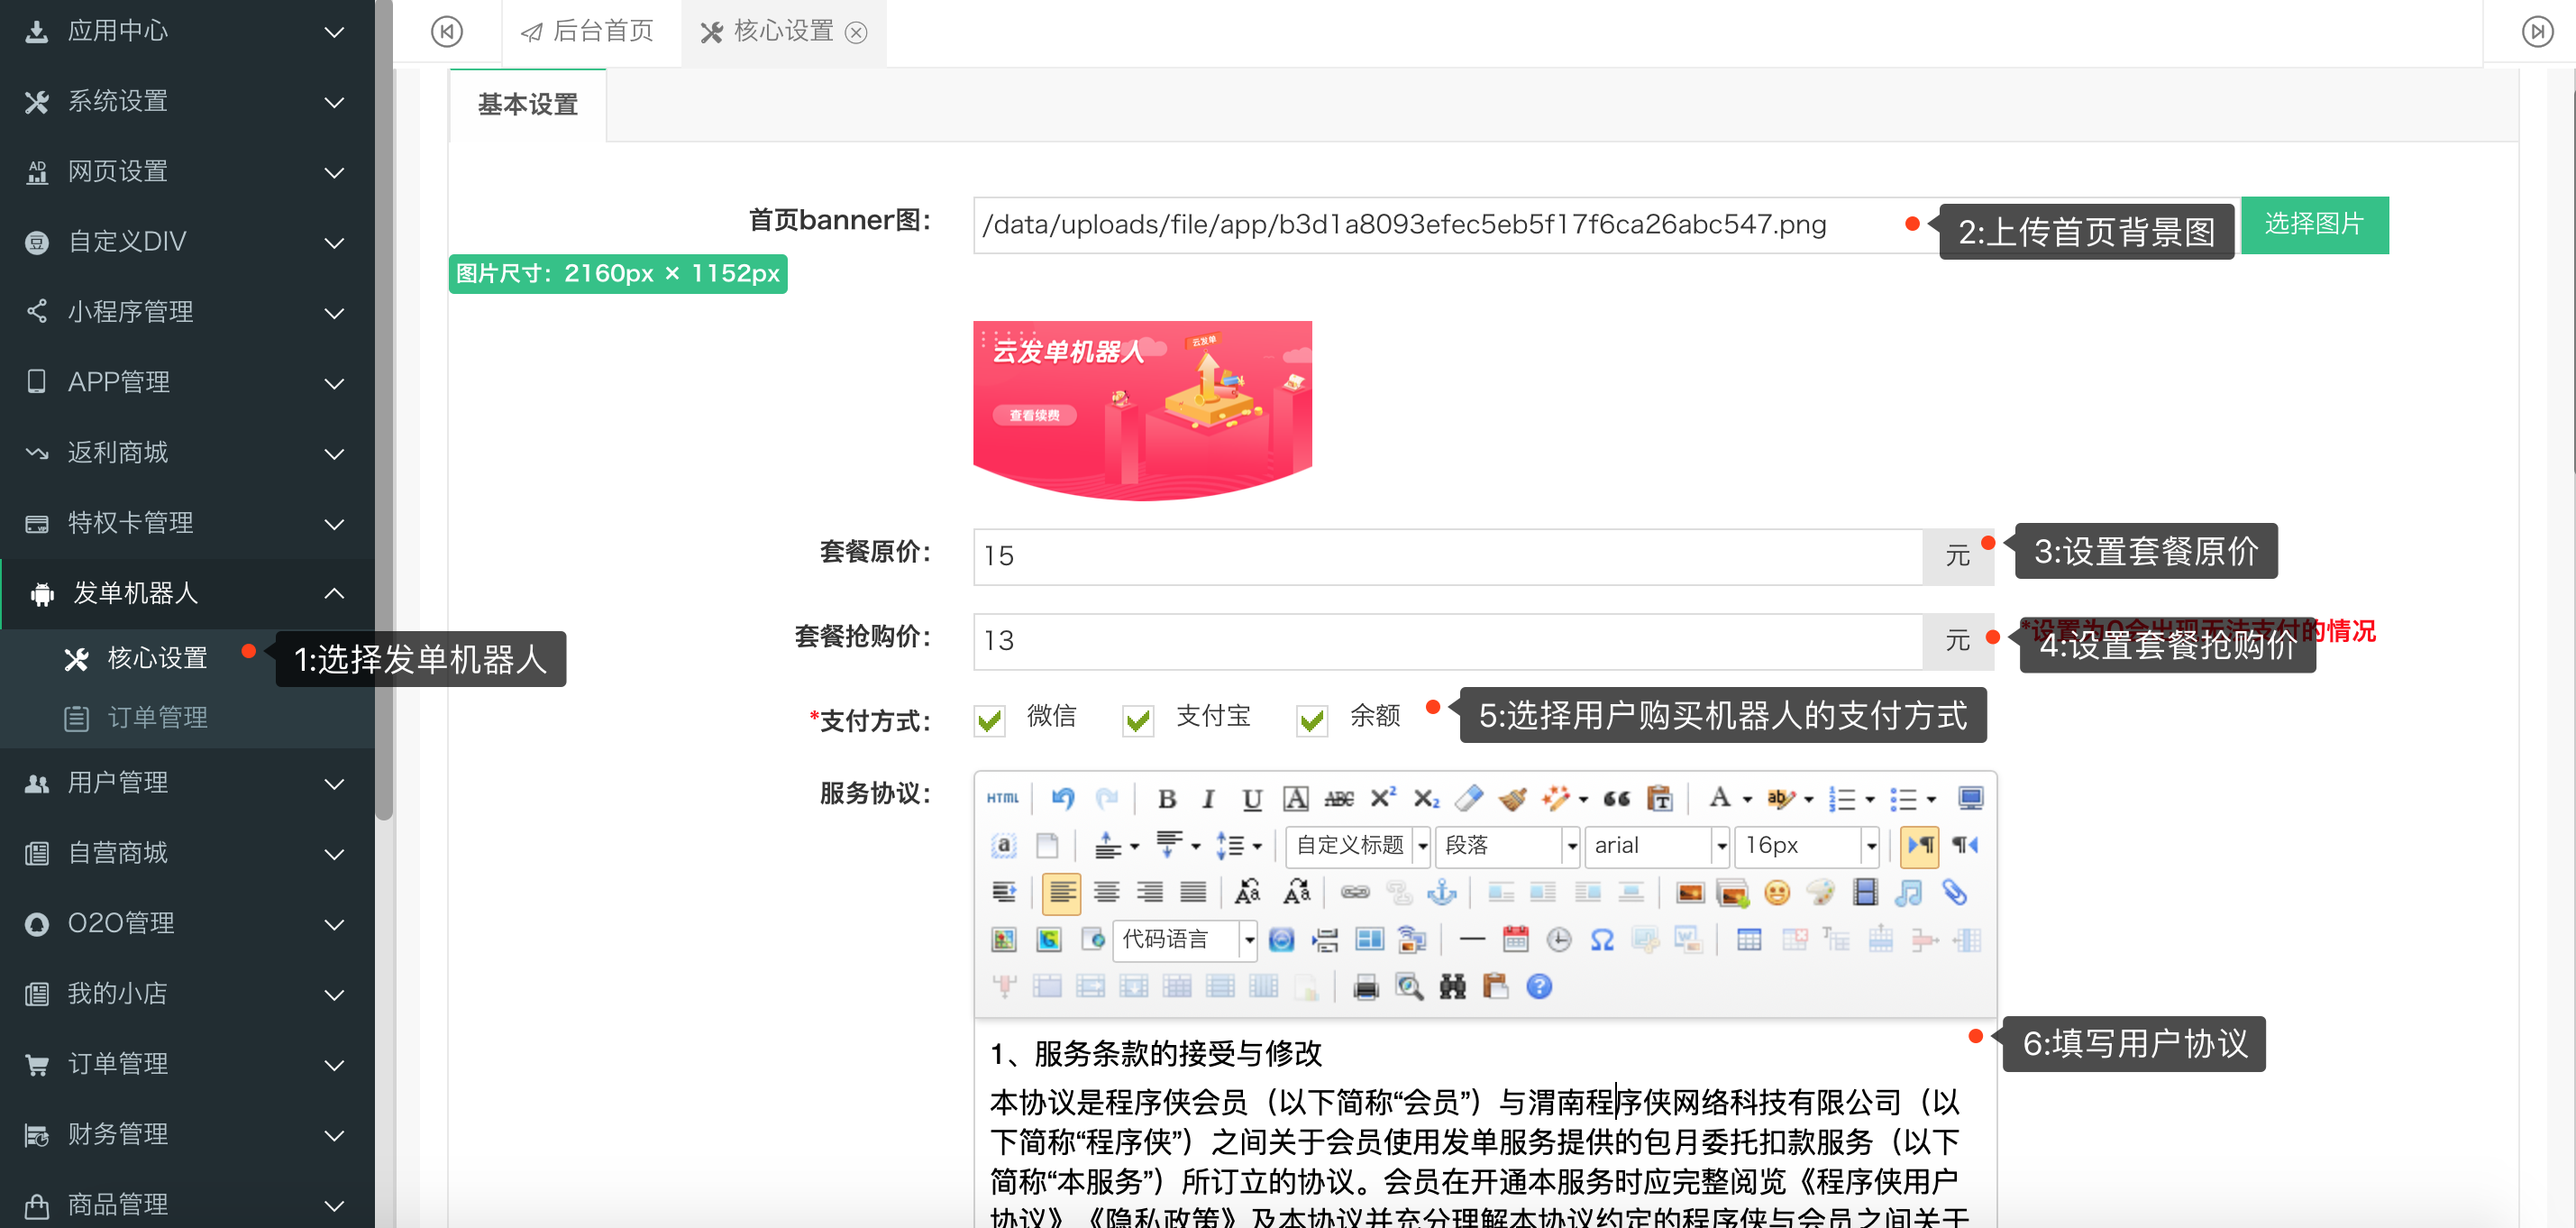Attach a file with paperclip icon

tap(1954, 892)
